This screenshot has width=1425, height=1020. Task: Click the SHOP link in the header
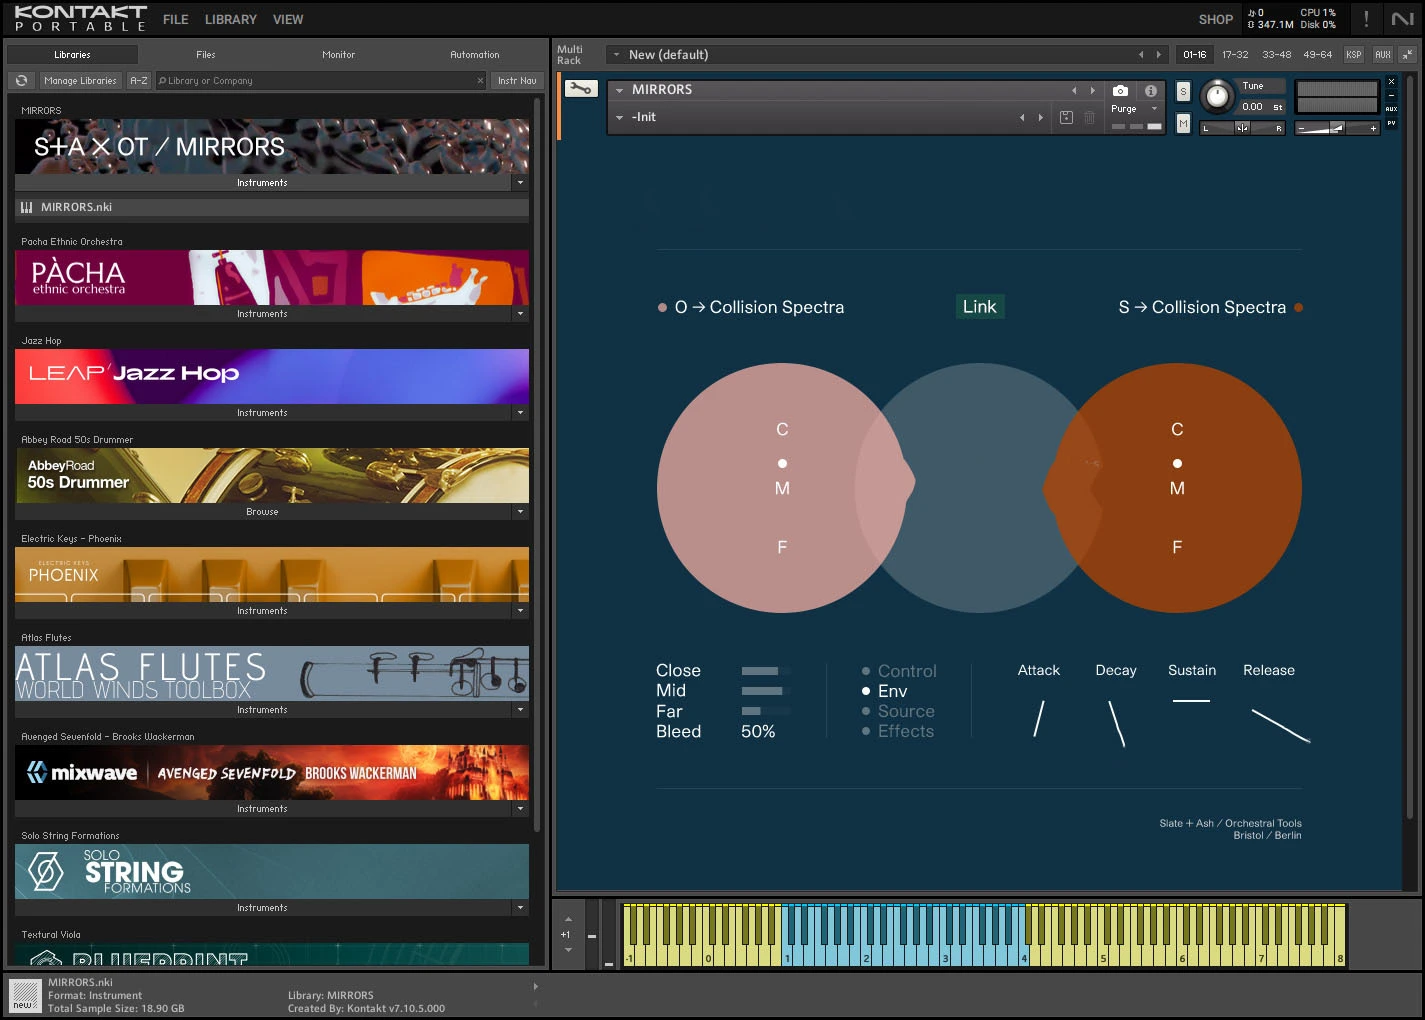pos(1215,19)
